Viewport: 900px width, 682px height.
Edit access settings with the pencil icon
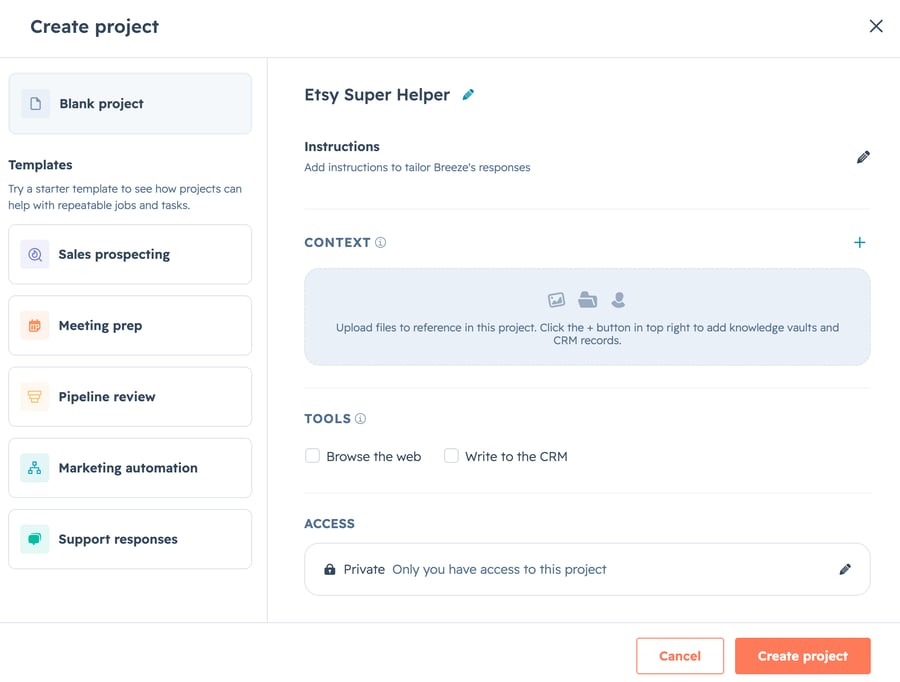click(x=845, y=569)
